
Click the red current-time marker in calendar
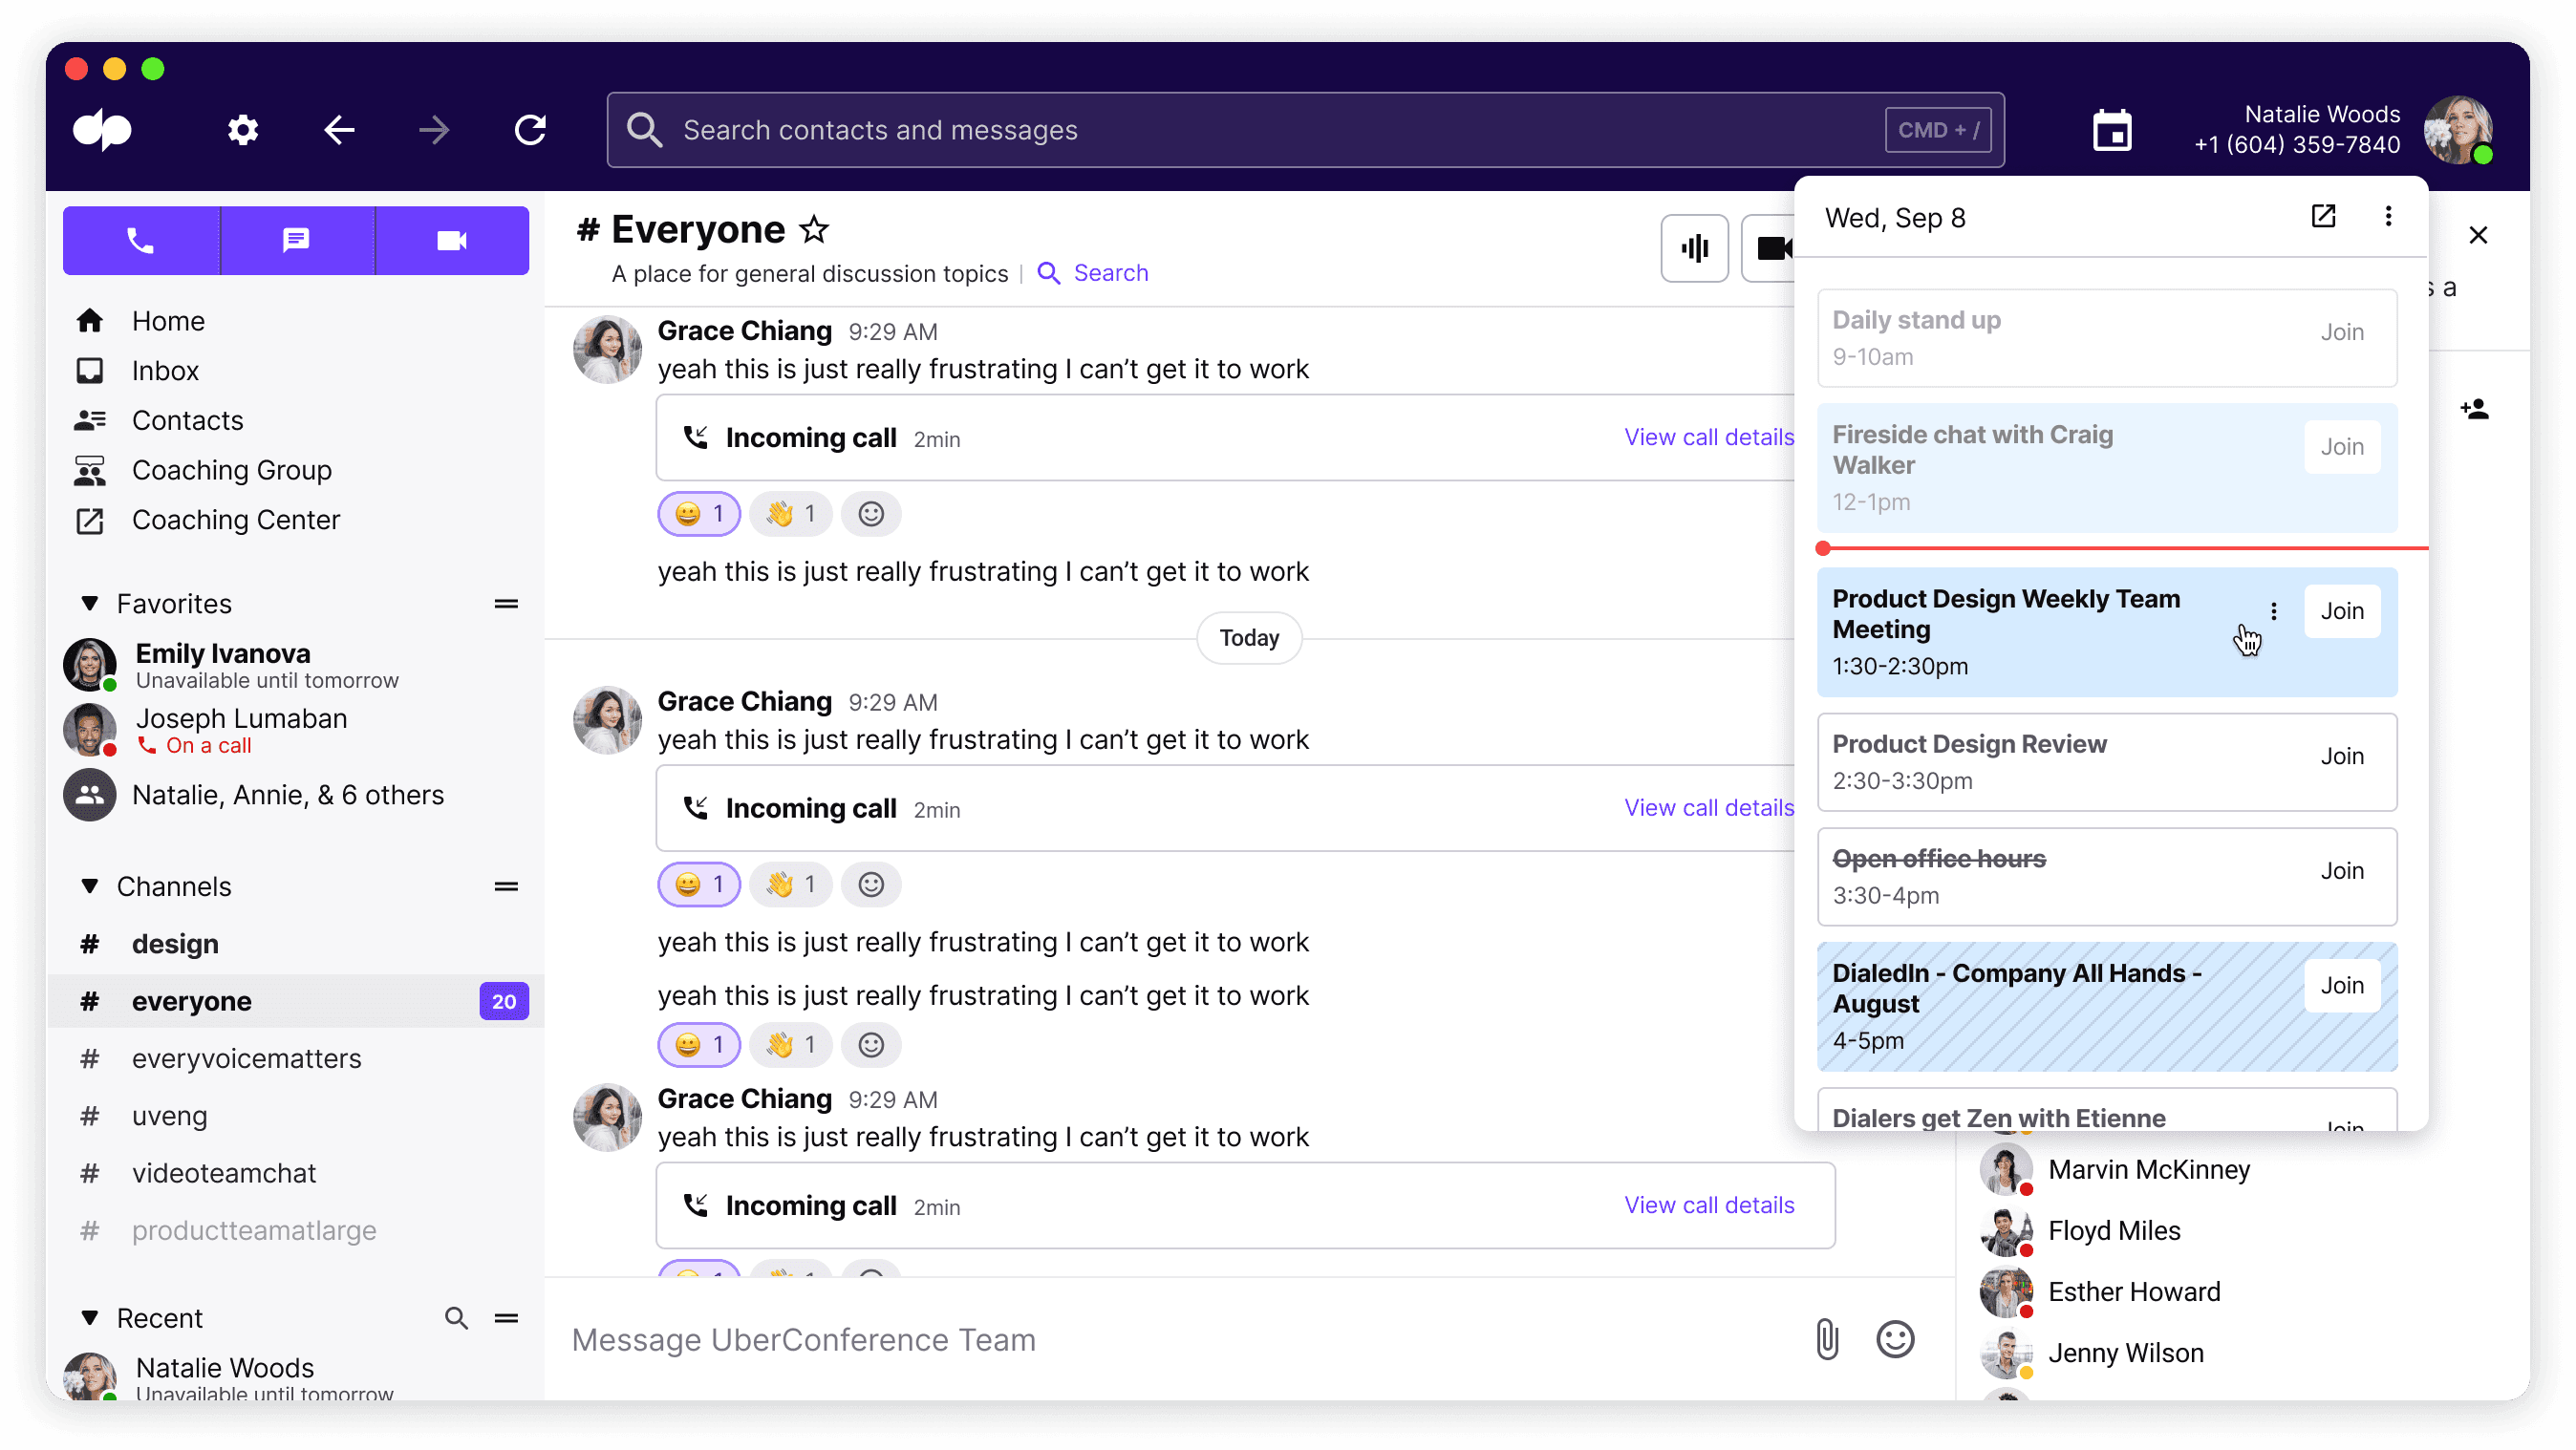click(x=1824, y=548)
